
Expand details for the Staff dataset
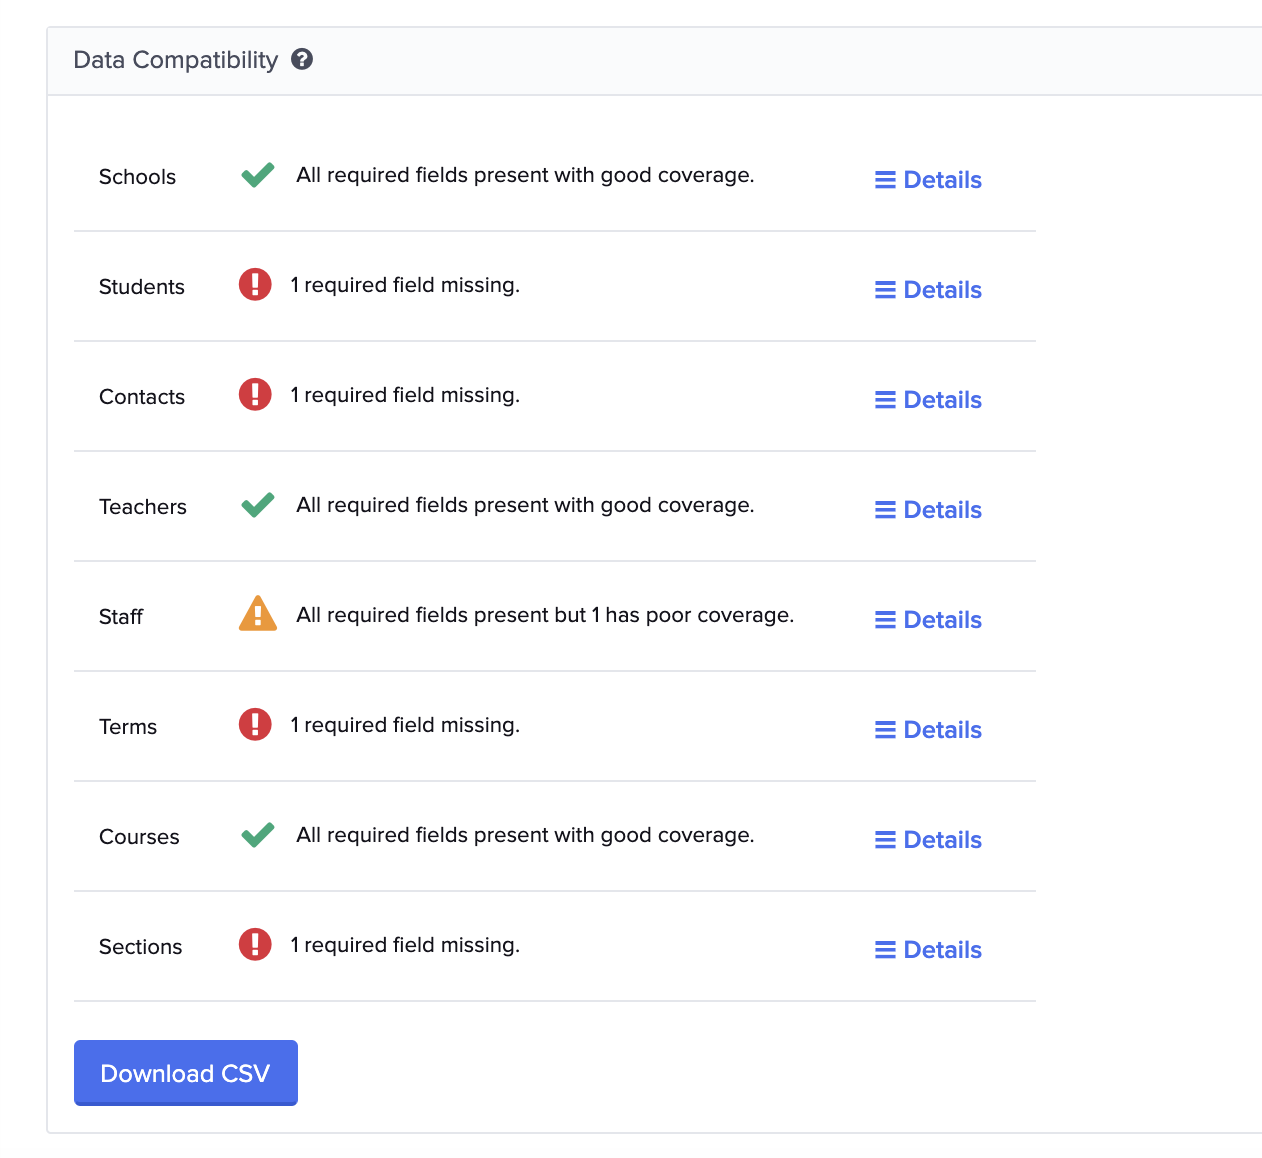tap(927, 619)
